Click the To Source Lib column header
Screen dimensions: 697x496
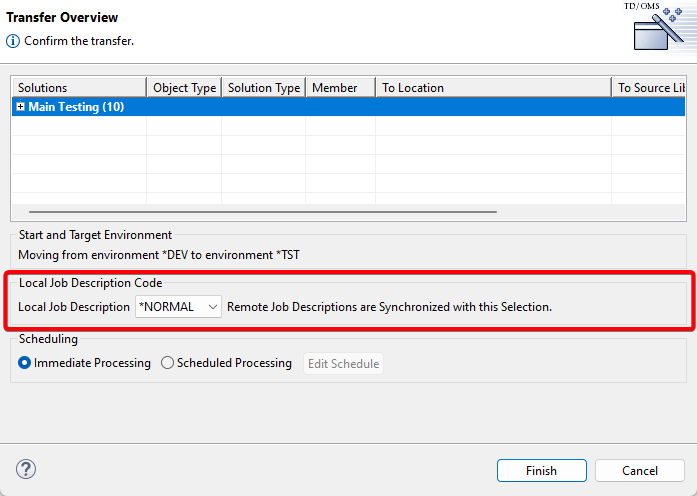(x=650, y=88)
